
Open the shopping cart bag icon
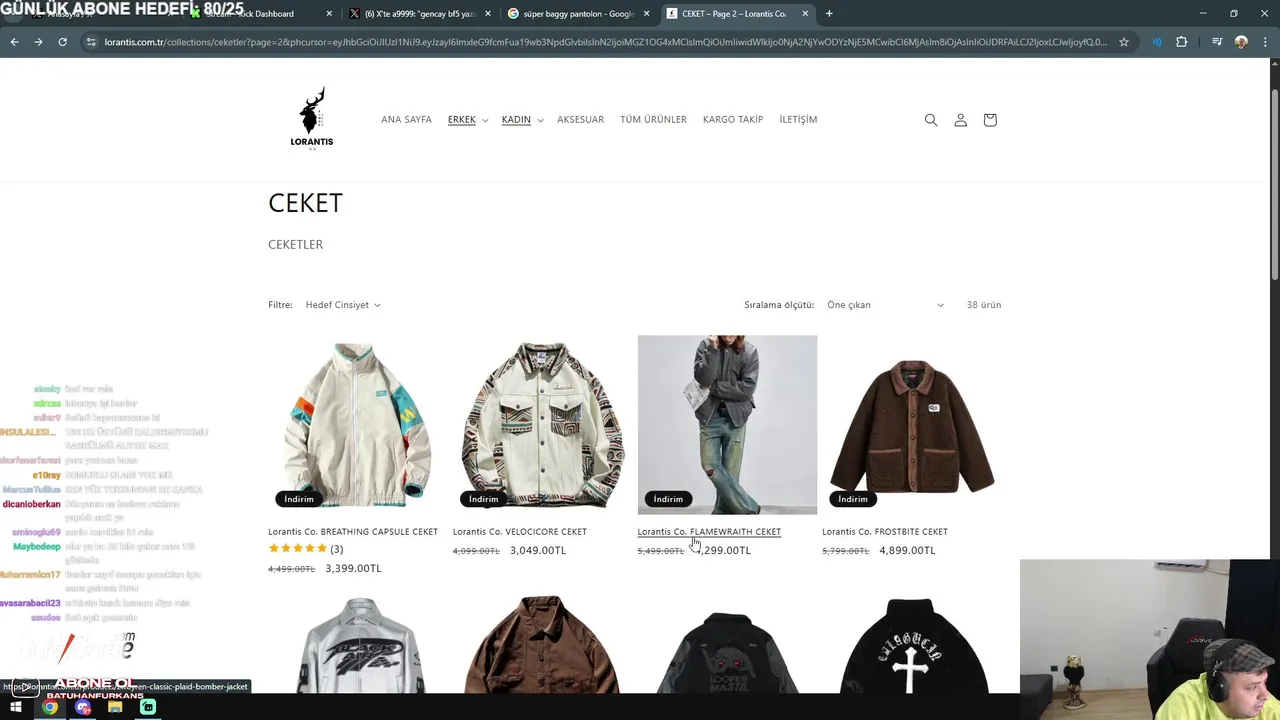[x=990, y=120]
